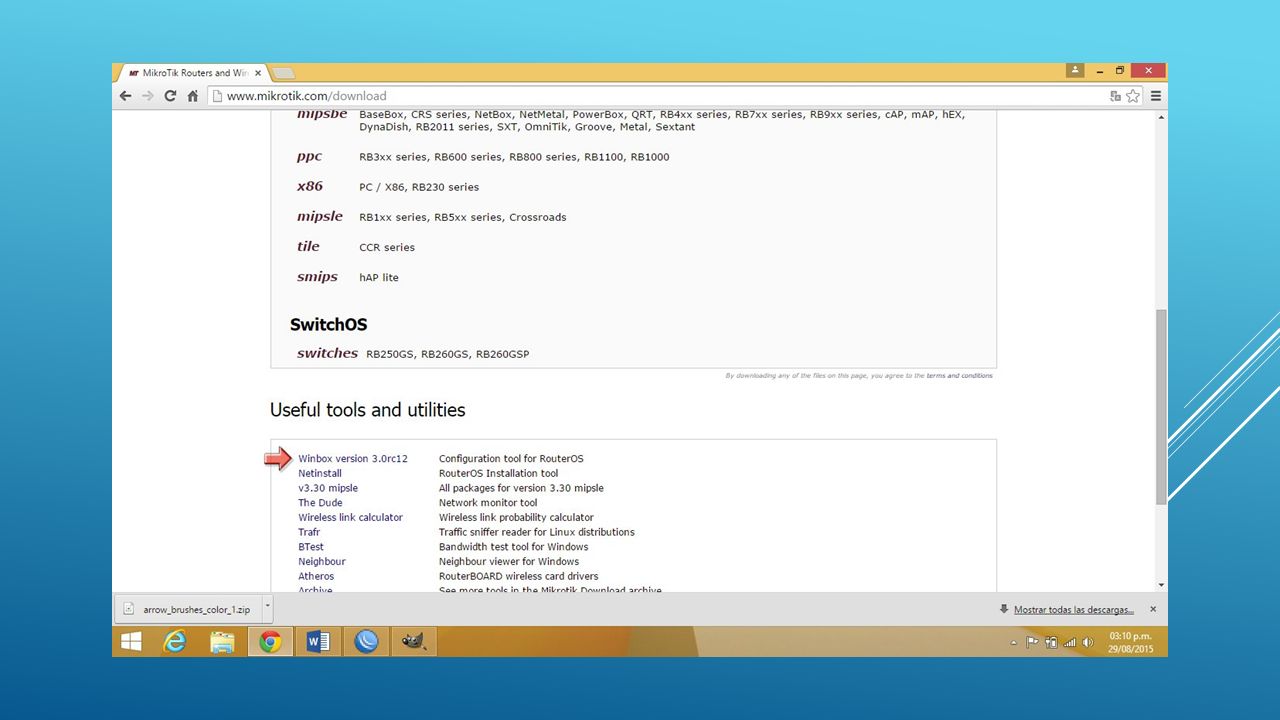Open Winbox version 3.0rc12 link
The height and width of the screenshot is (720, 1280).
pyautogui.click(x=353, y=459)
